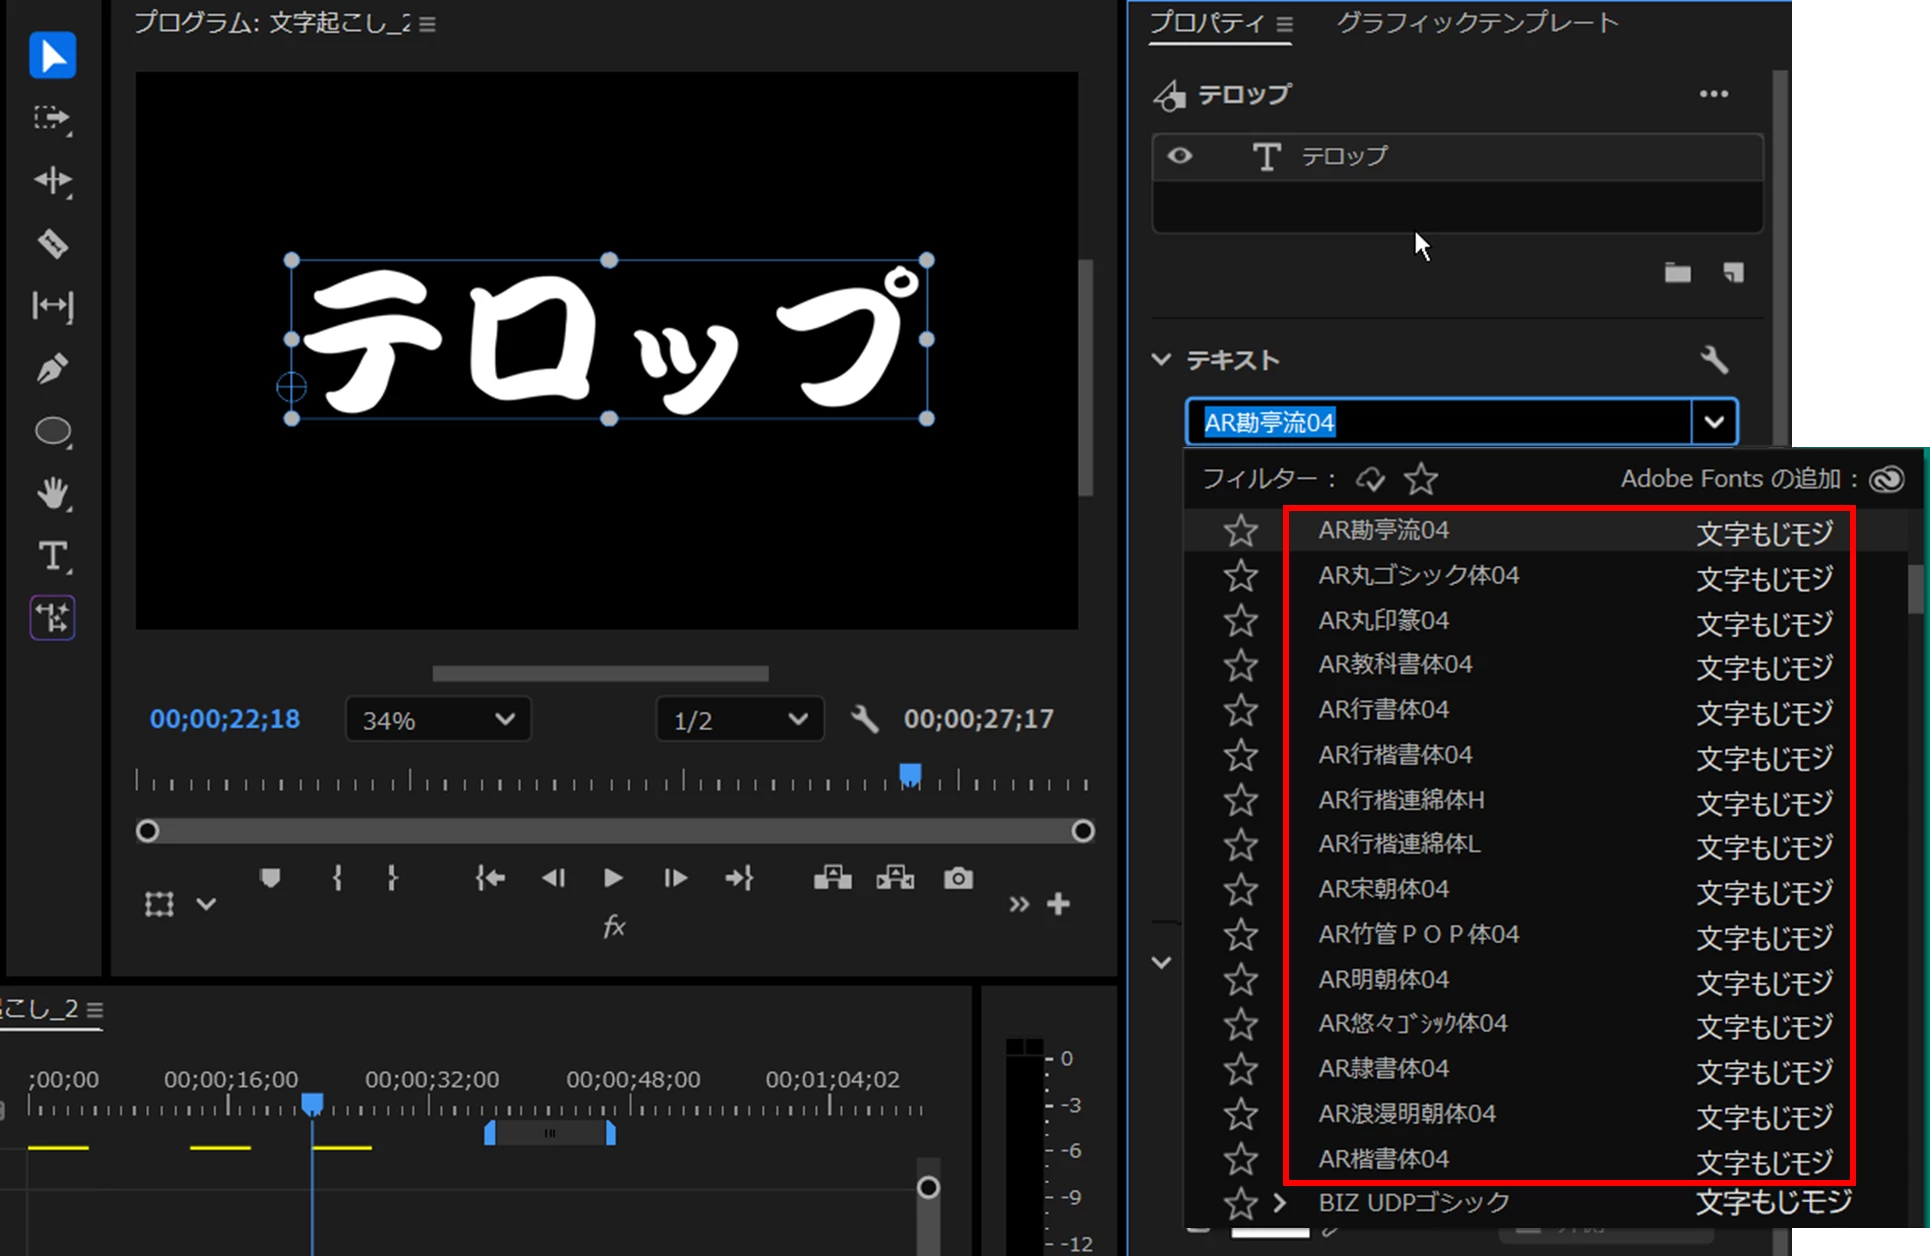This screenshot has height=1256, width=1930.
Task: Favorite the AR丸ゴシック体04 font
Action: [x=1241, y=575]
